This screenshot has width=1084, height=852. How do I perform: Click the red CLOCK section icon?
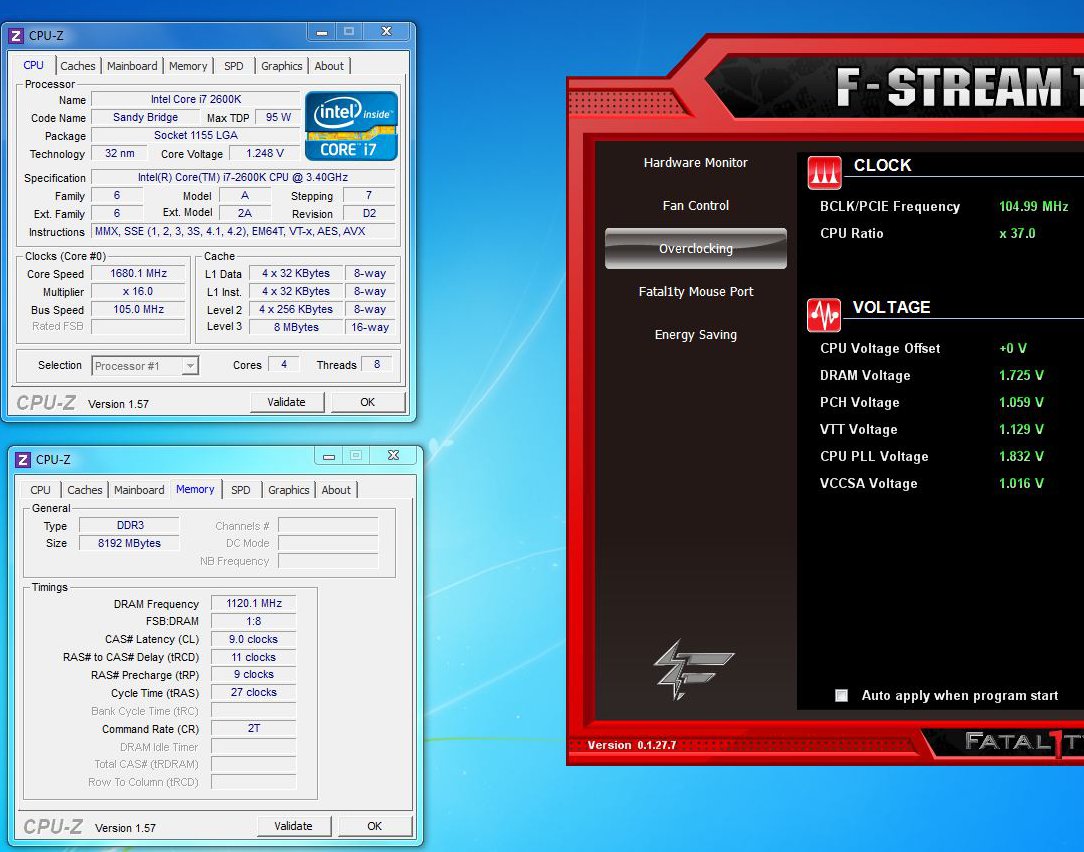pyautogui.click(x=824, y=173)
